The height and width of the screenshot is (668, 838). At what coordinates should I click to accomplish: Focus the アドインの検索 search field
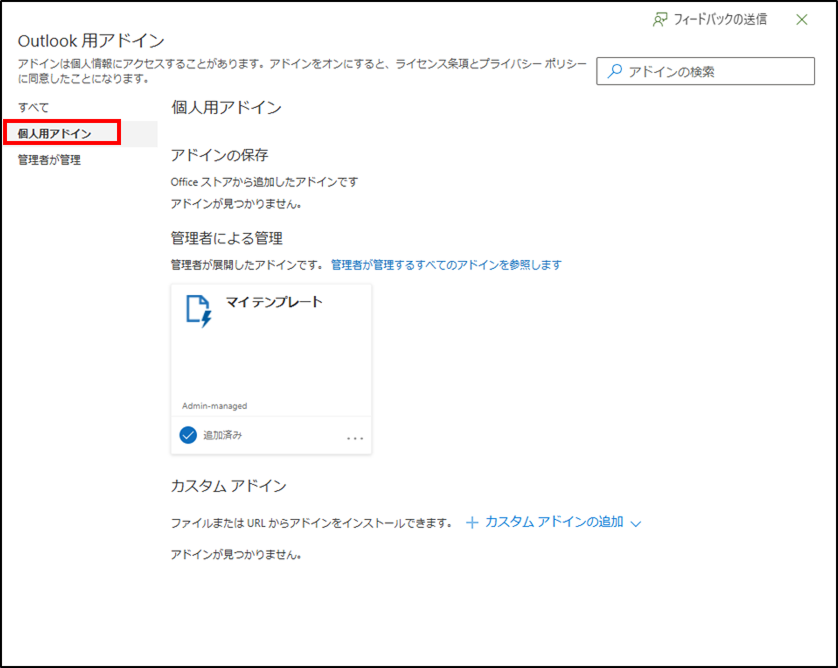(705, 71)
